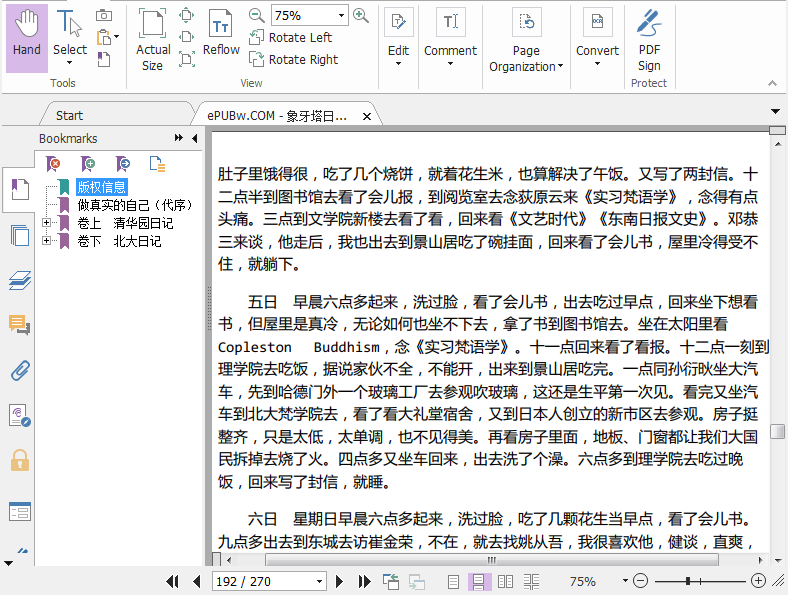This screenshot has height=595, width=788.
Task: Click the Delete bookmark icon
Action: pos(53,164)
